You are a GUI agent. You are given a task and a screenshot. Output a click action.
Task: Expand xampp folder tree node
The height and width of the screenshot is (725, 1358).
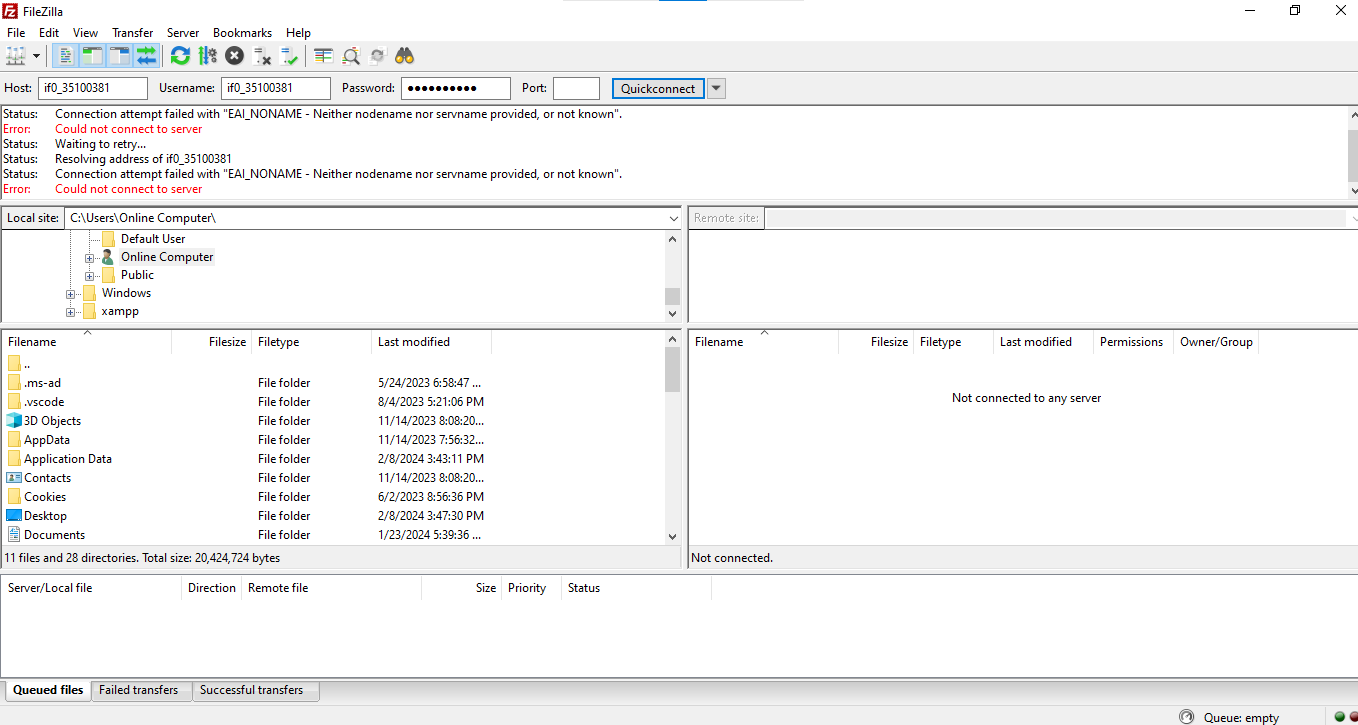70,312
